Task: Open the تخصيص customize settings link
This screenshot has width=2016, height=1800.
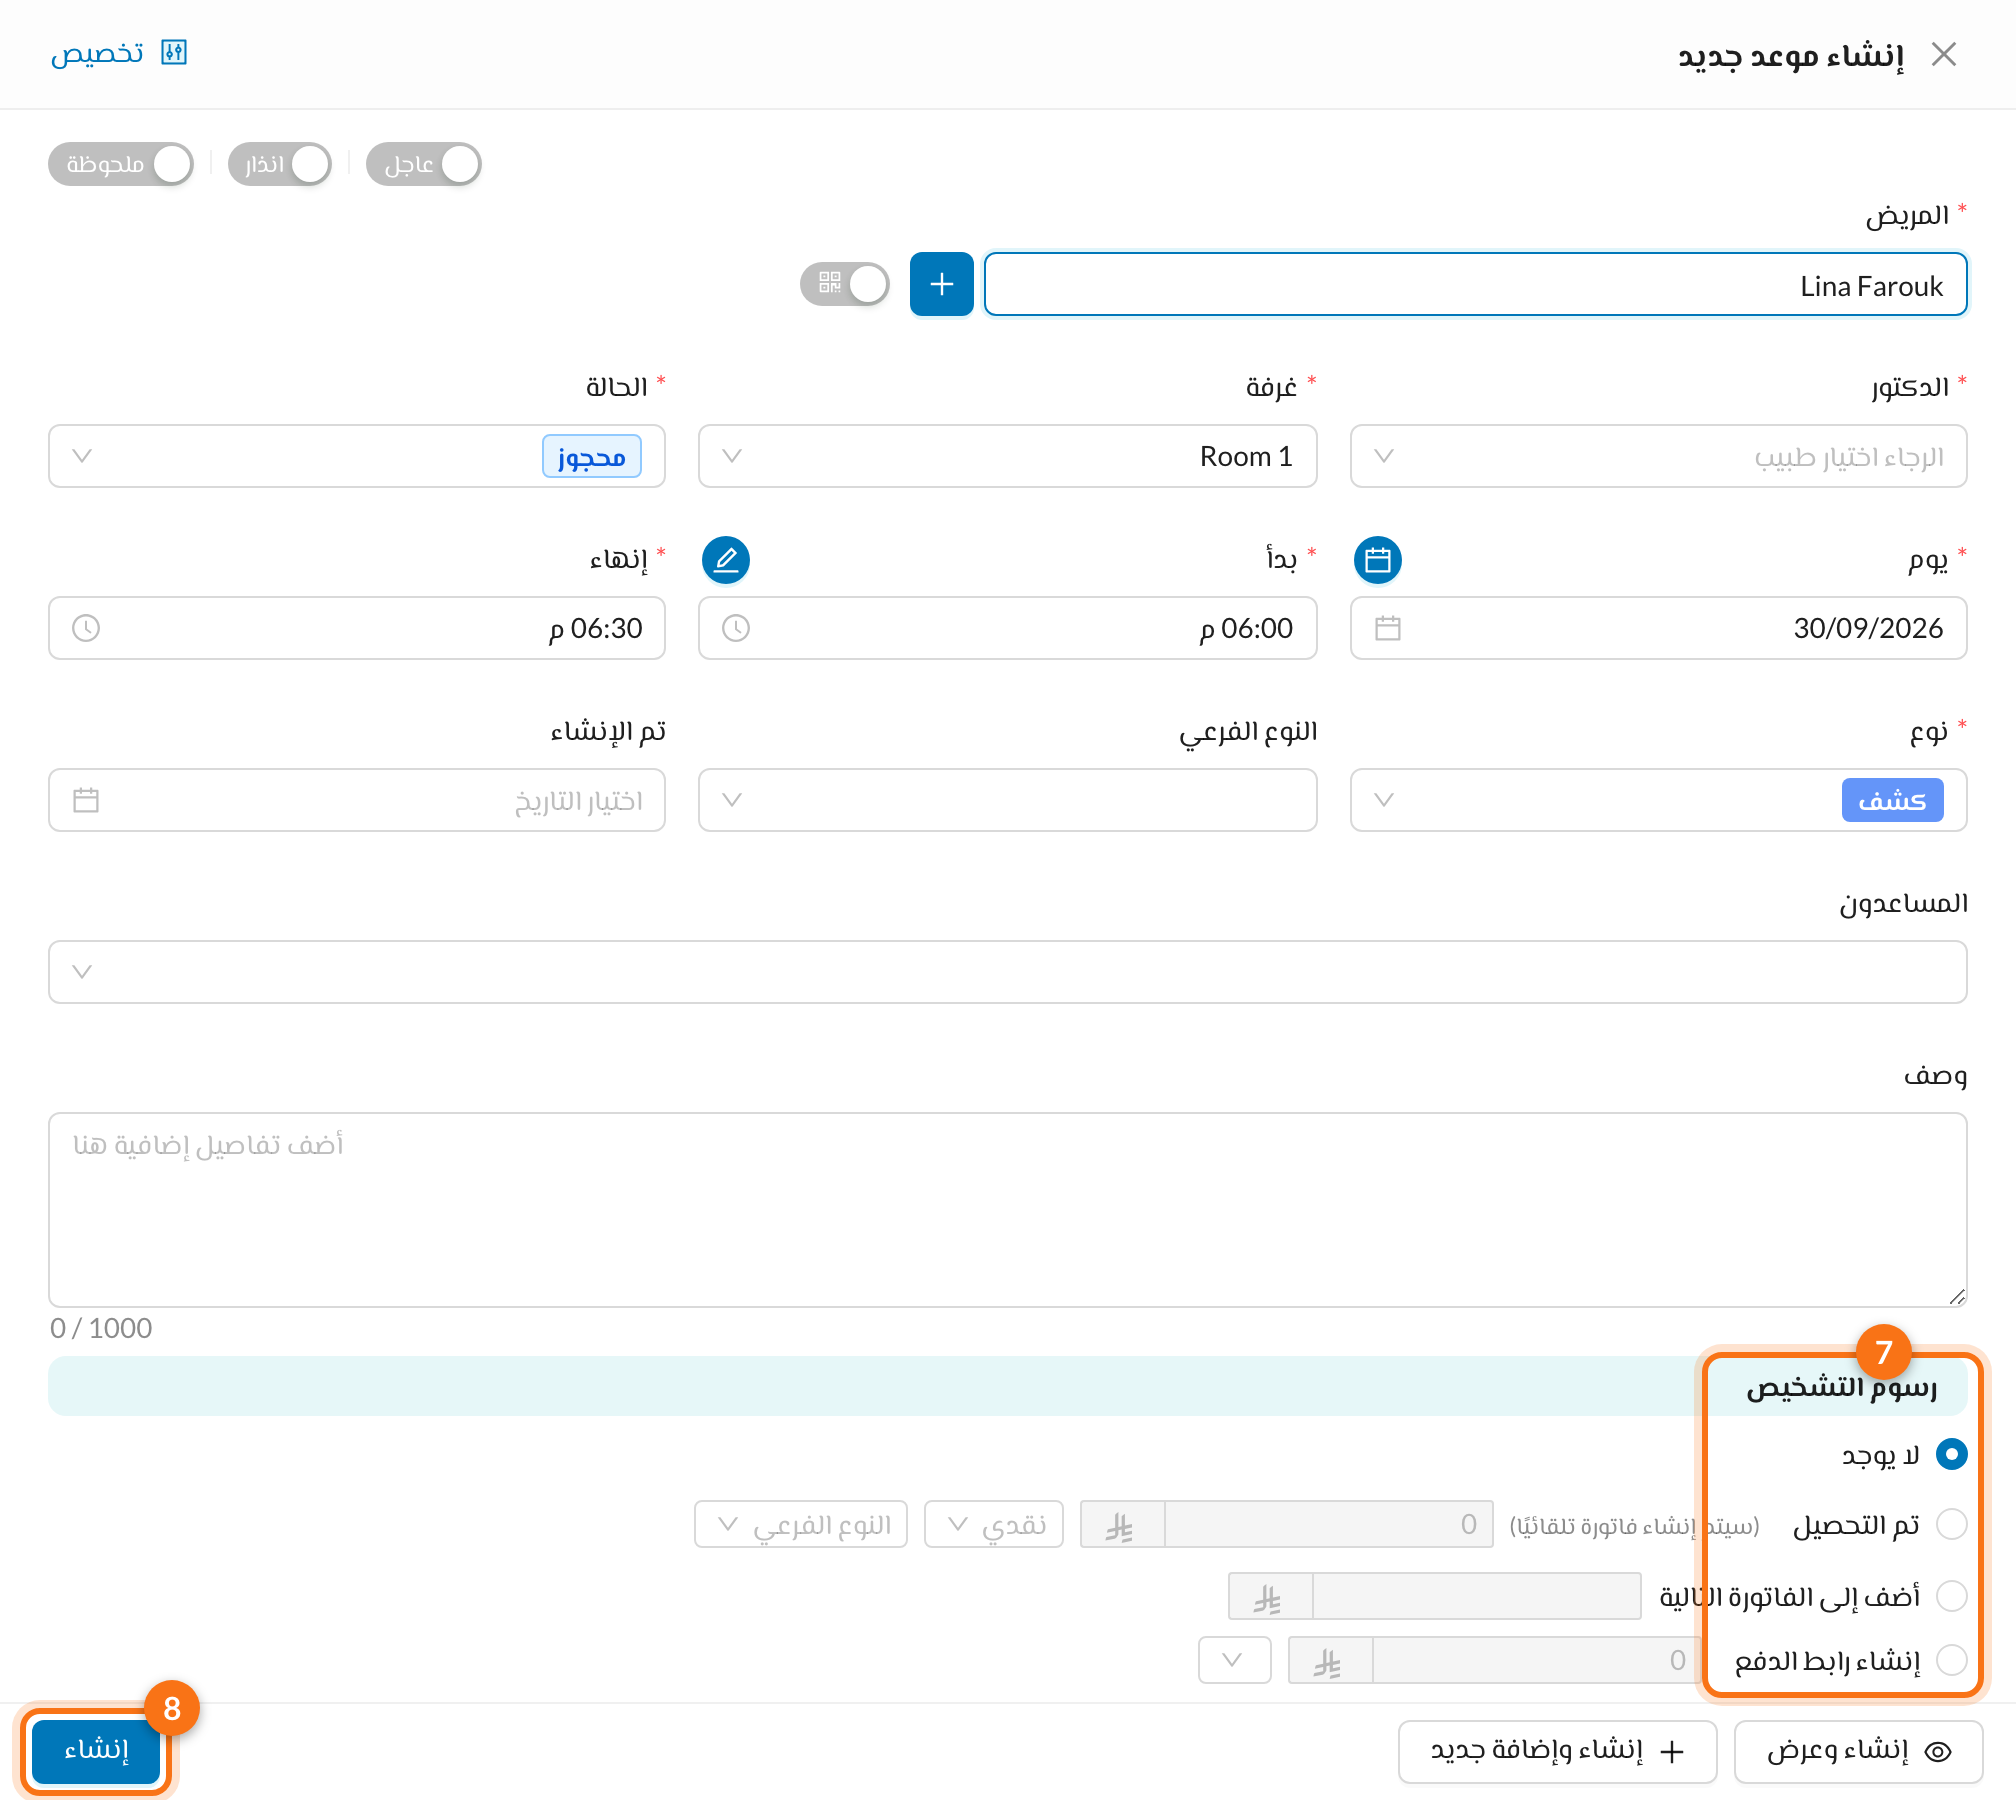Action: pos(119,52)
